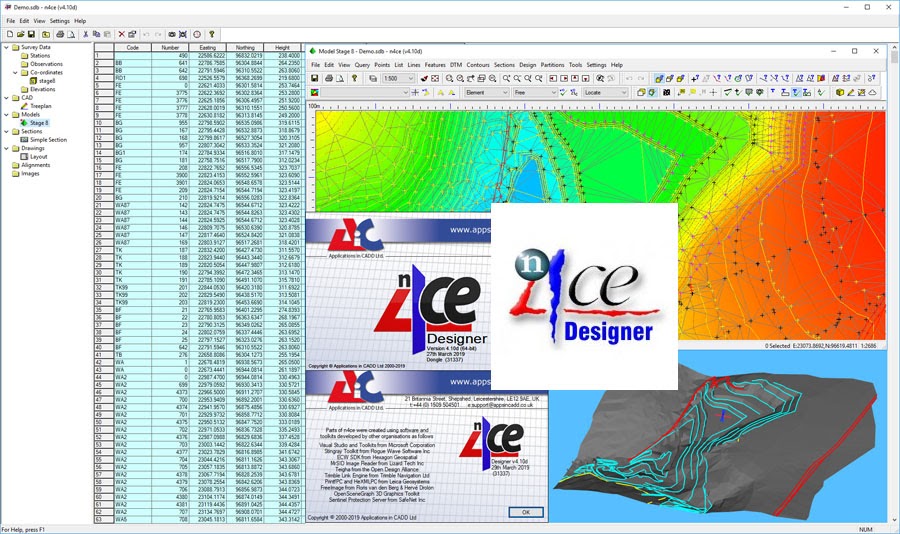Viewport: 900px width, 534px height.
Task: Click the Northing column header
Action: click(245, 48)
